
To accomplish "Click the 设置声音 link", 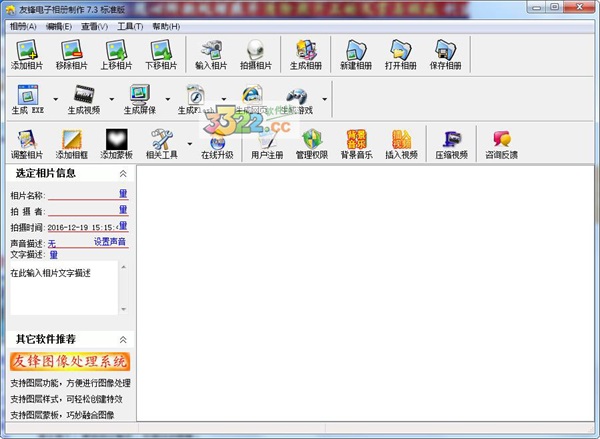I will 110,241.
